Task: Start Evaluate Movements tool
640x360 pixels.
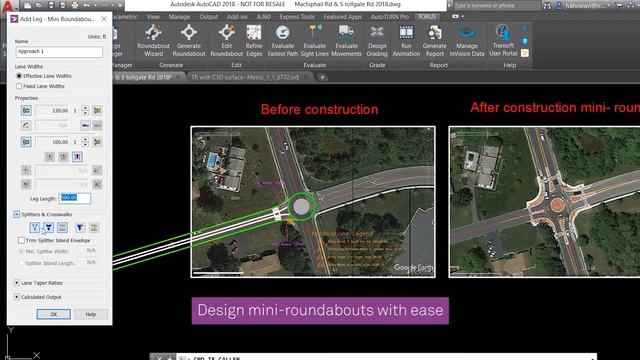Action: (346, 40)
